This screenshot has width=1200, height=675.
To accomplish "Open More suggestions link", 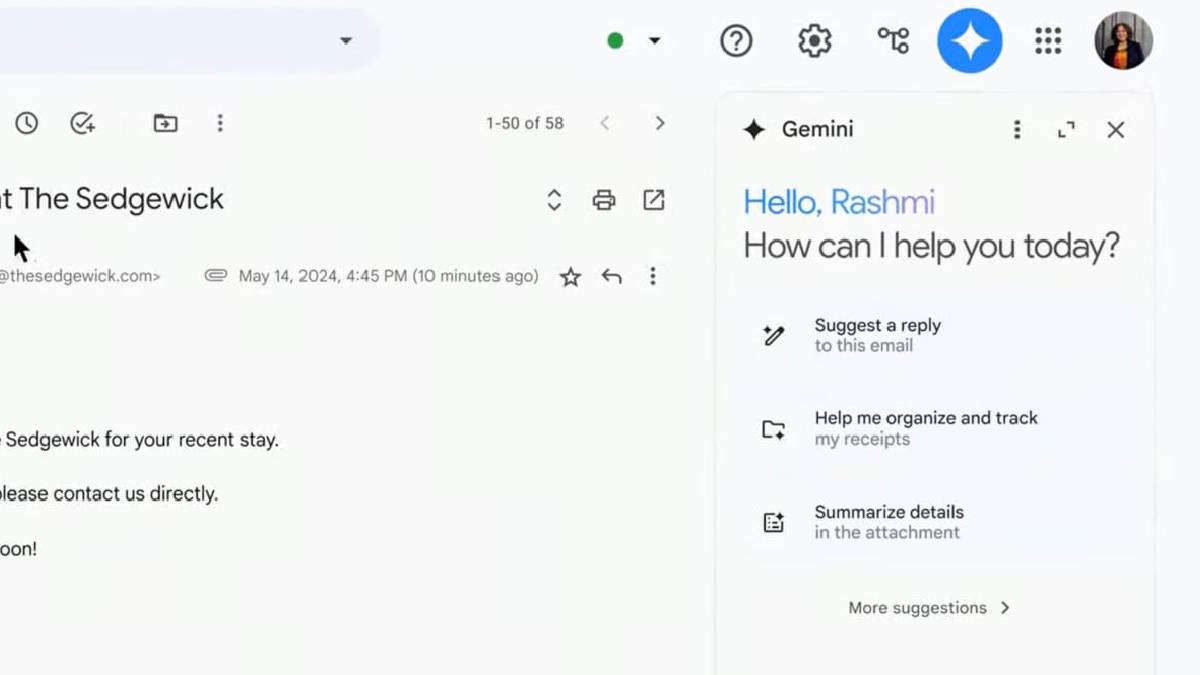I will [929, 608].
